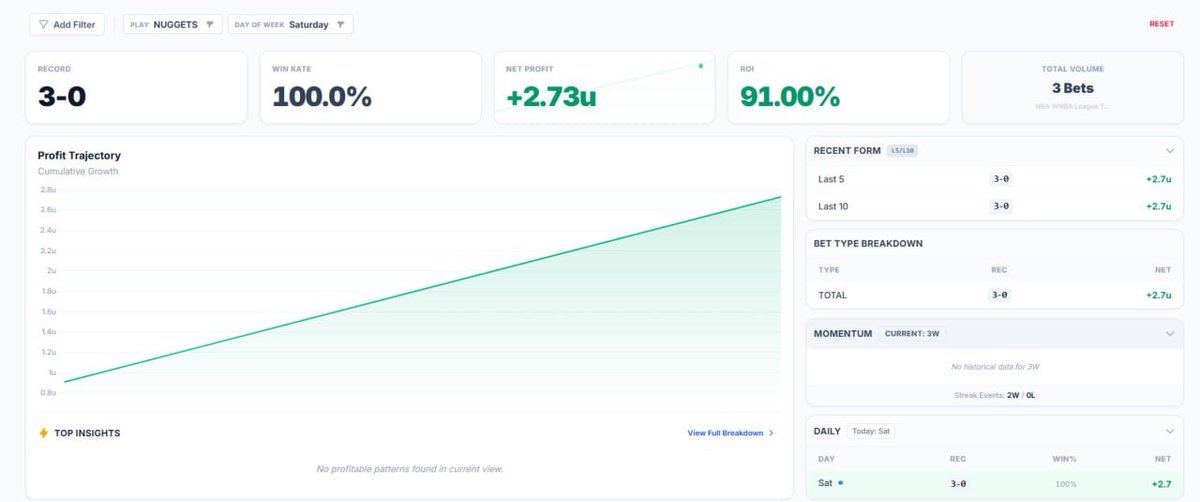Click the L5/L10 badge in Recent Form

click(900, 151)
